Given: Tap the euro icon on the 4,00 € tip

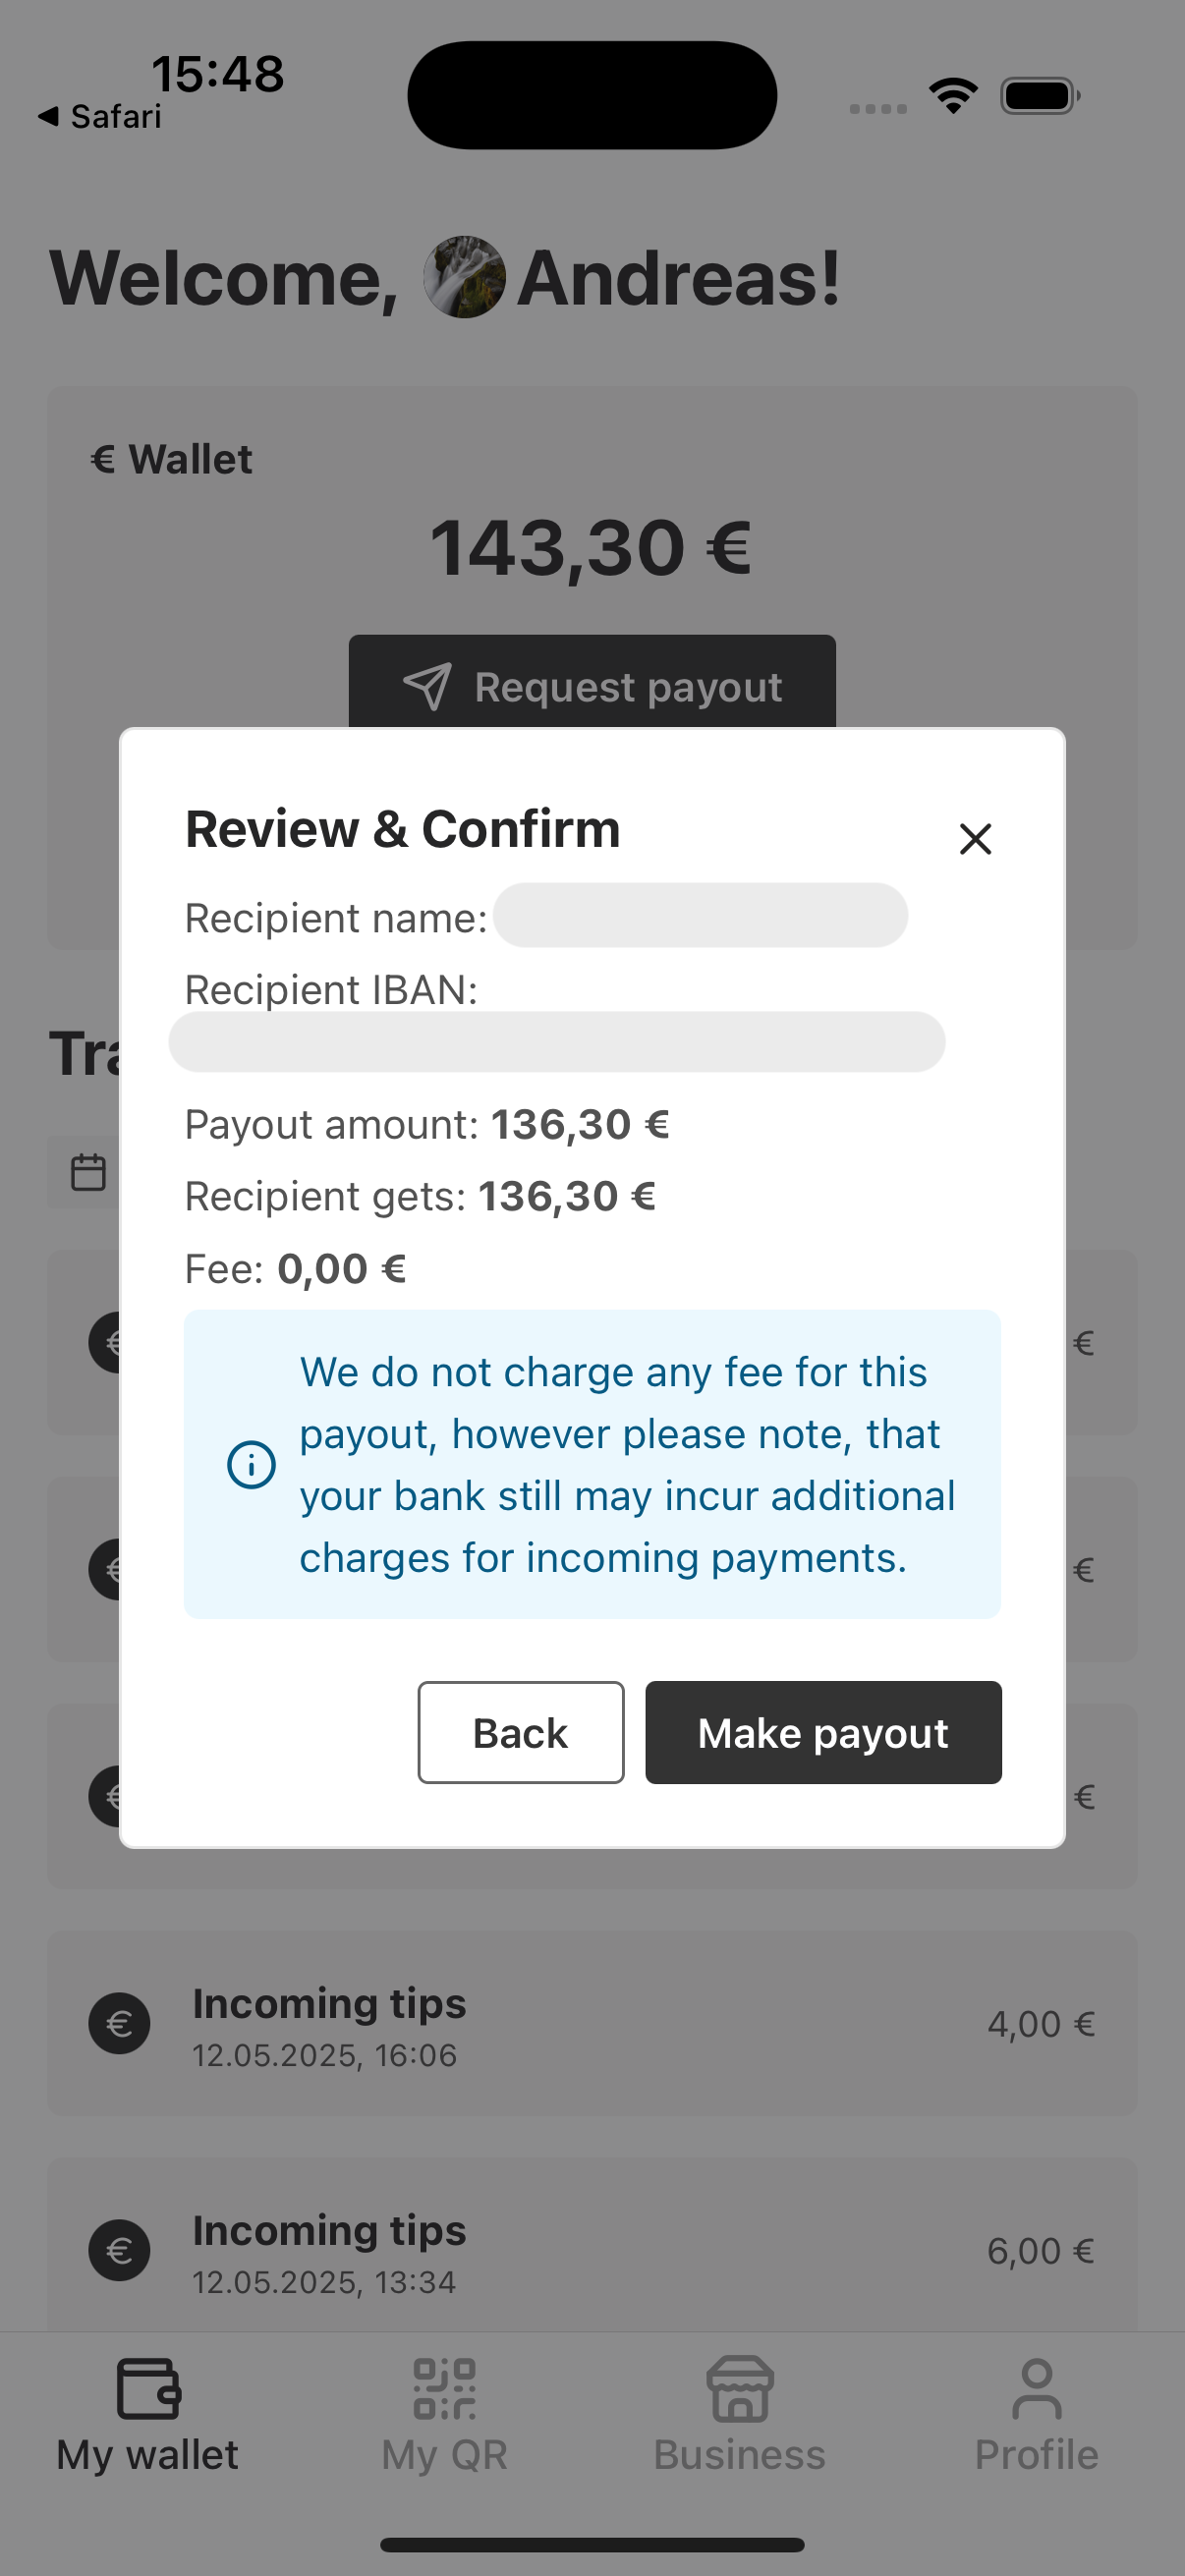Looking at the screenshot, I should pyautogui.click(x=120, y=2023).
